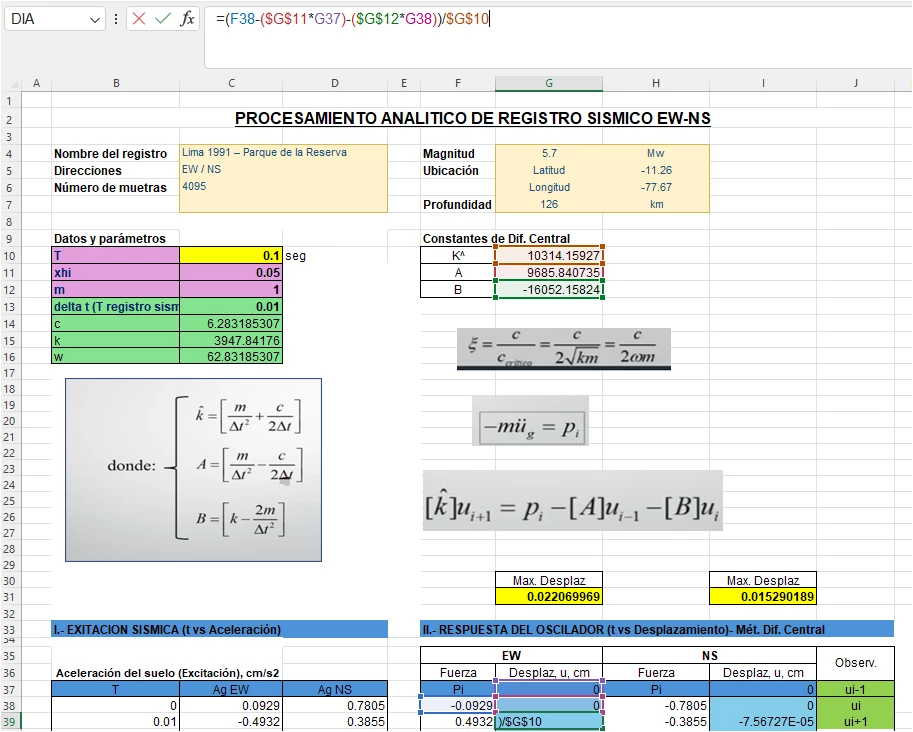This screenshot has height=732, width=913.
Task: Click the Ag NS column heading
Action: pos(335,689)
